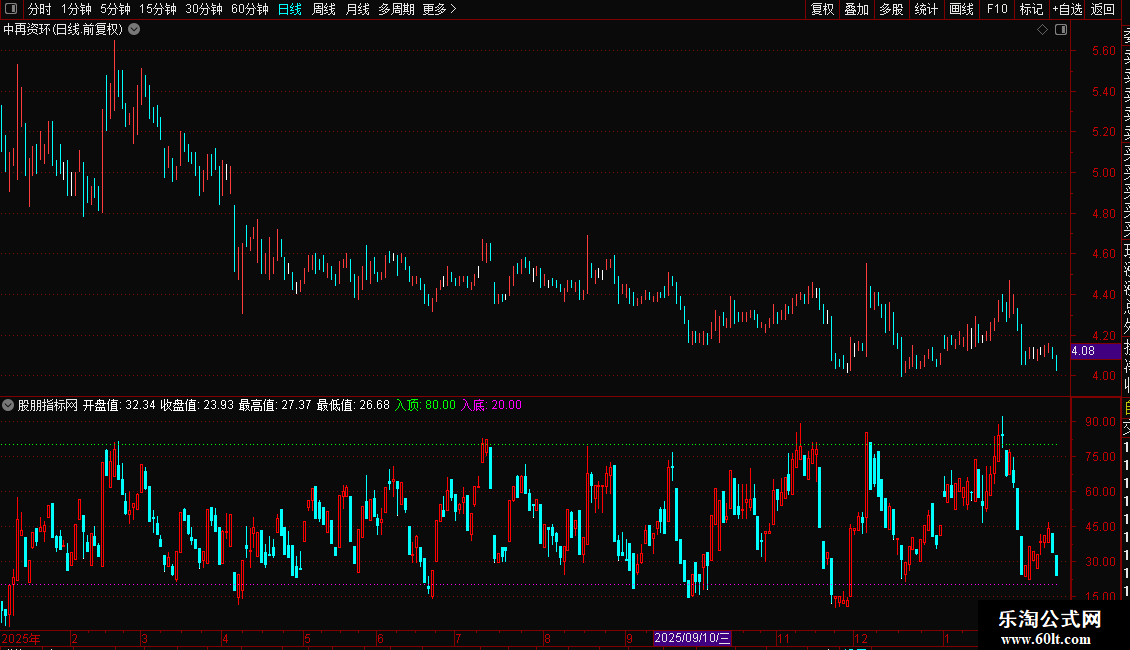Click the 最低值: 26.68 readout

click(x=353, y=405)
